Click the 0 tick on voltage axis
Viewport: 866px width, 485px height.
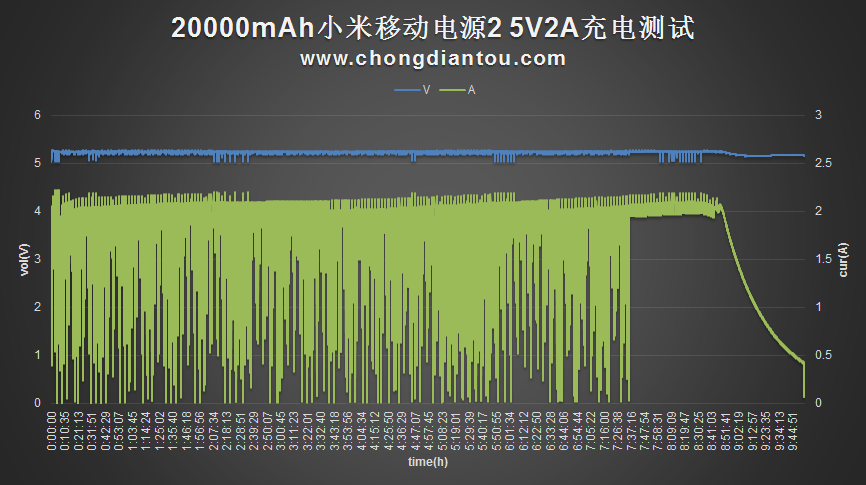(x=38, y=403)
